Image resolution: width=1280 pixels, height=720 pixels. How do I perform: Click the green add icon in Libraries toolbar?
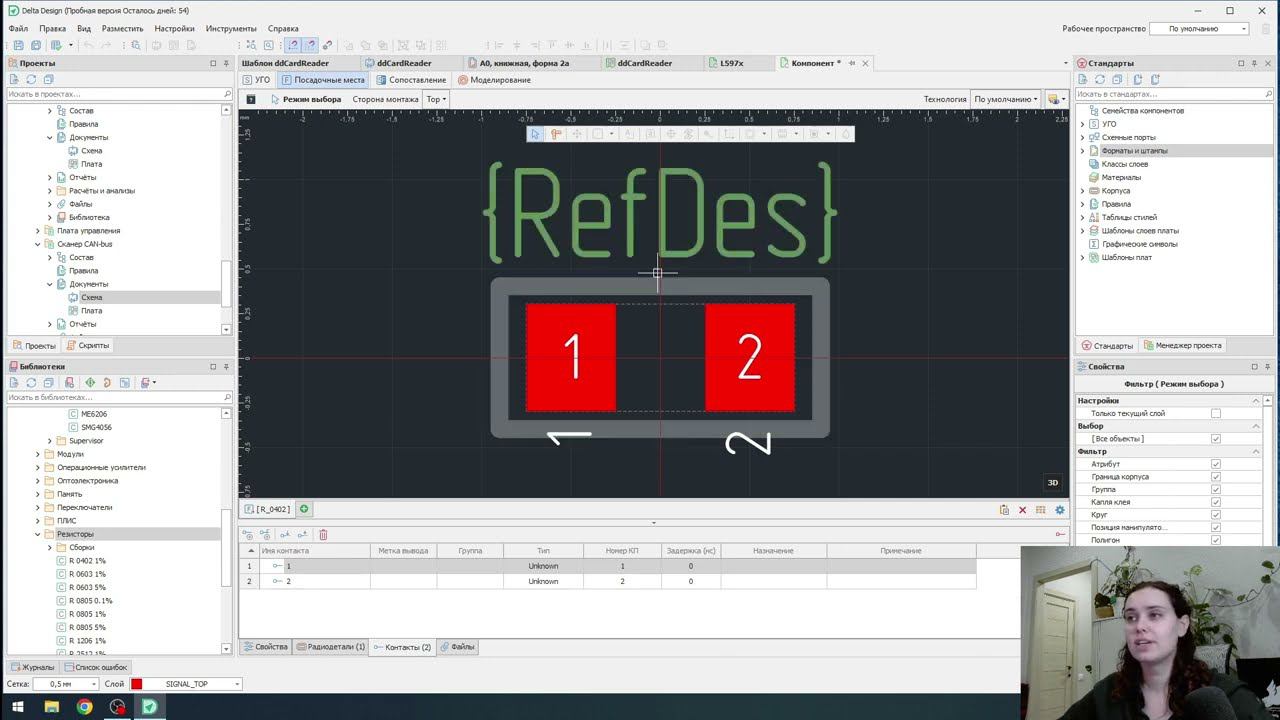(90, 382)
